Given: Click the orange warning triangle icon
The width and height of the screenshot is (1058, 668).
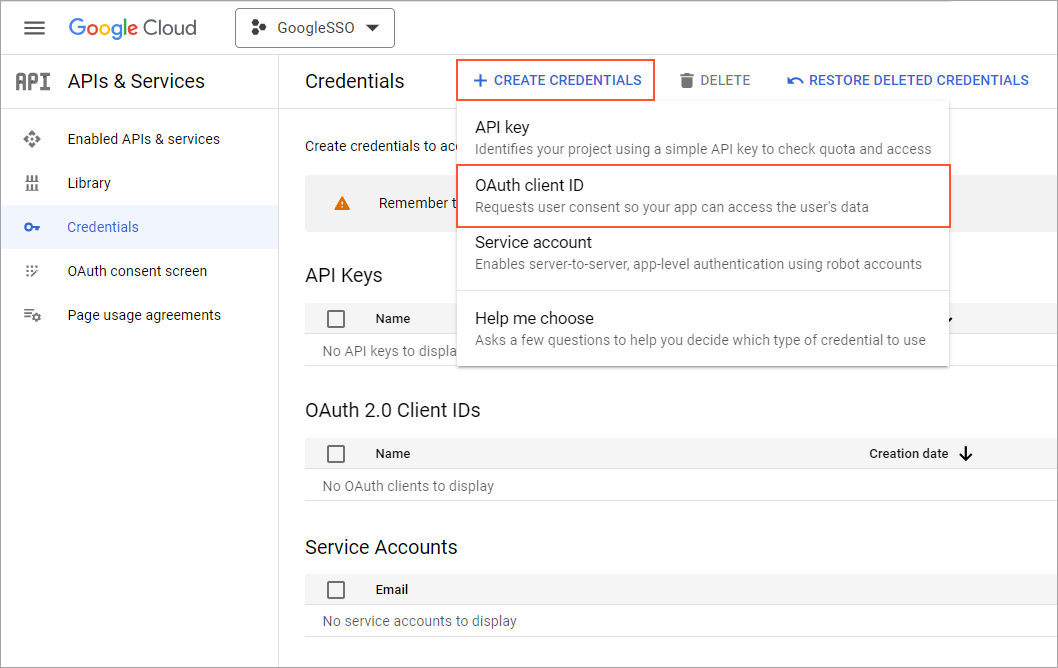Looking at the screenshot, I should coord(342,203).
